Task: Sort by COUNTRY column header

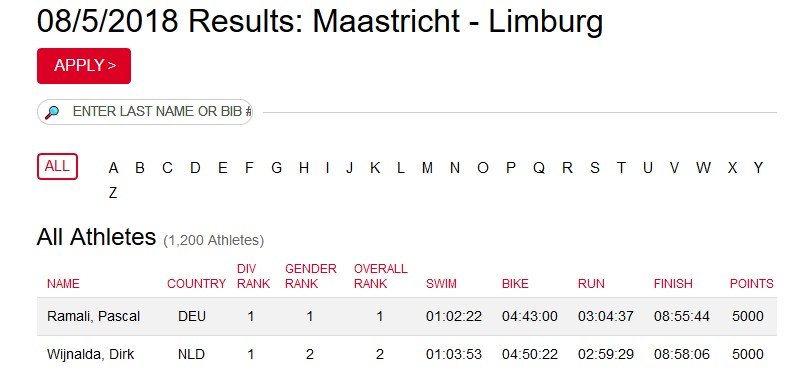Action: point(196,284)
